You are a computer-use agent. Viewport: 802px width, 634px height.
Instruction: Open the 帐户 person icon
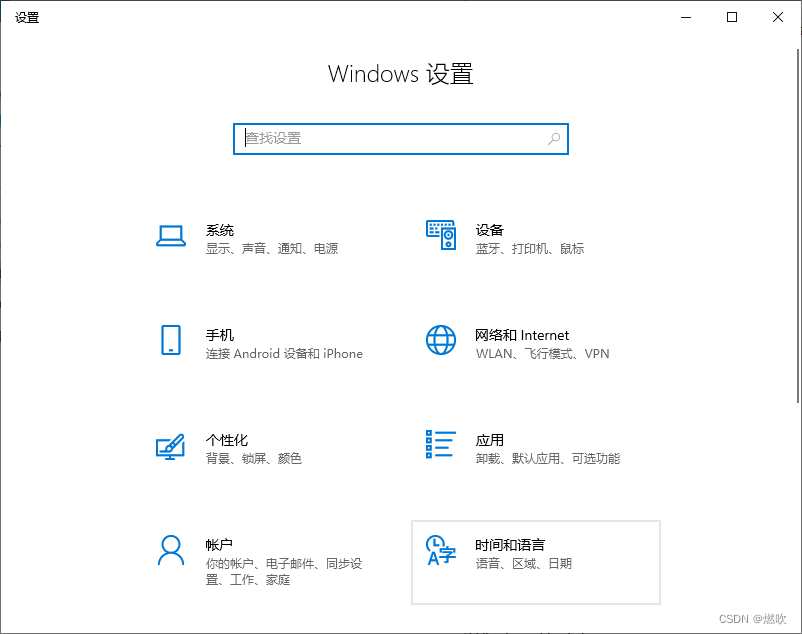(x=171, y=550)
